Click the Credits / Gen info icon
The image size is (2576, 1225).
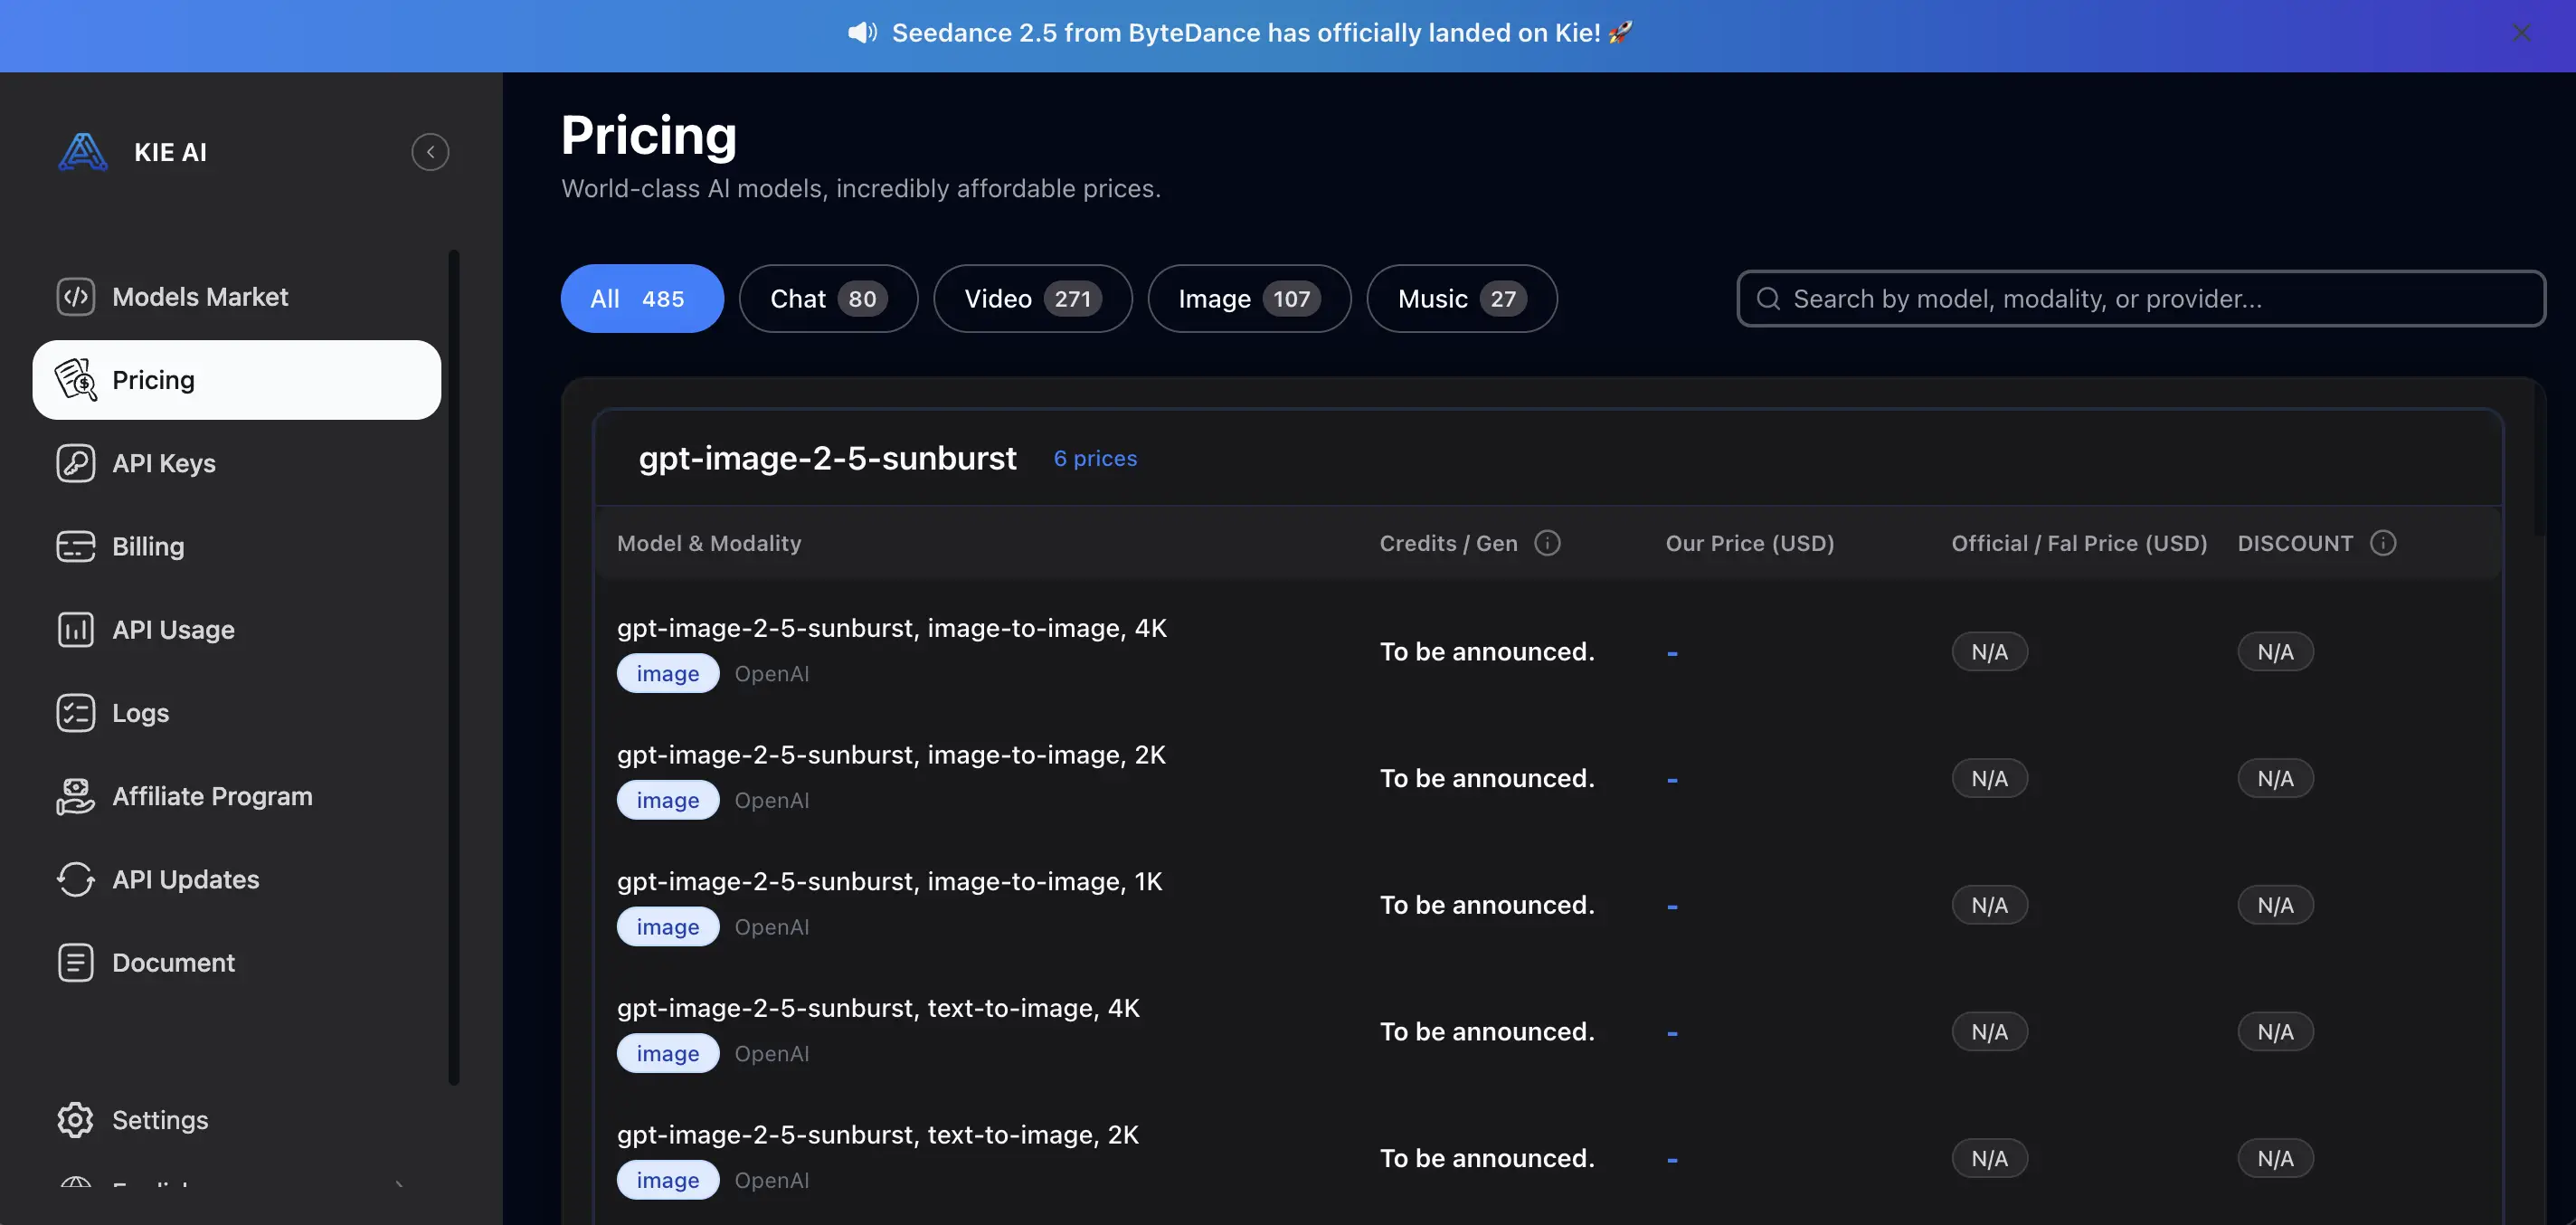pyautogui.click(x=1547, y=543)
